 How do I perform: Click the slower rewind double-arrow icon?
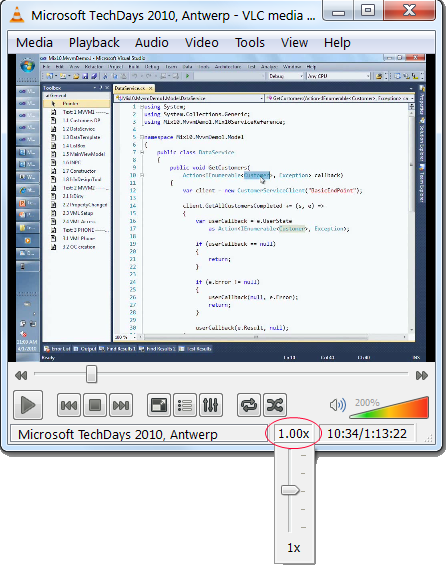point(21,375)
